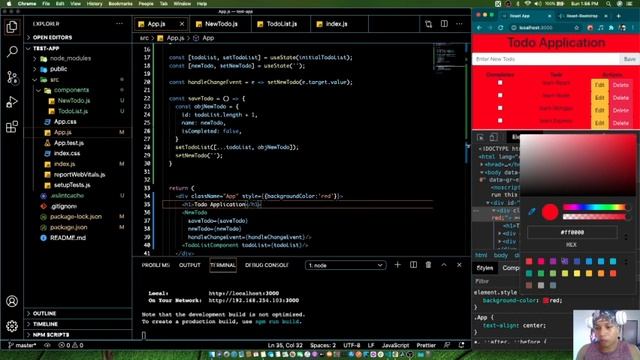Split the terminal panel
640x360 pixels.
413,265
